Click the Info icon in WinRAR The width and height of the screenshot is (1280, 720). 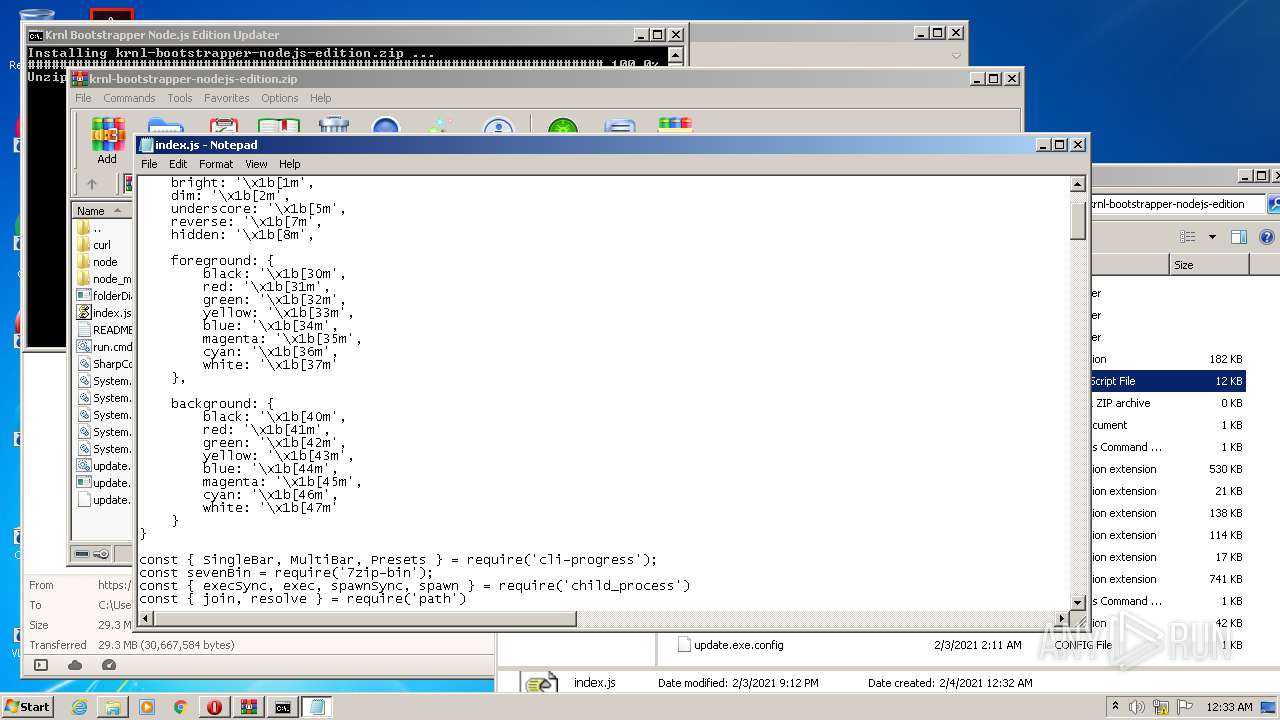pyautogui.click(x=498, y=126)
